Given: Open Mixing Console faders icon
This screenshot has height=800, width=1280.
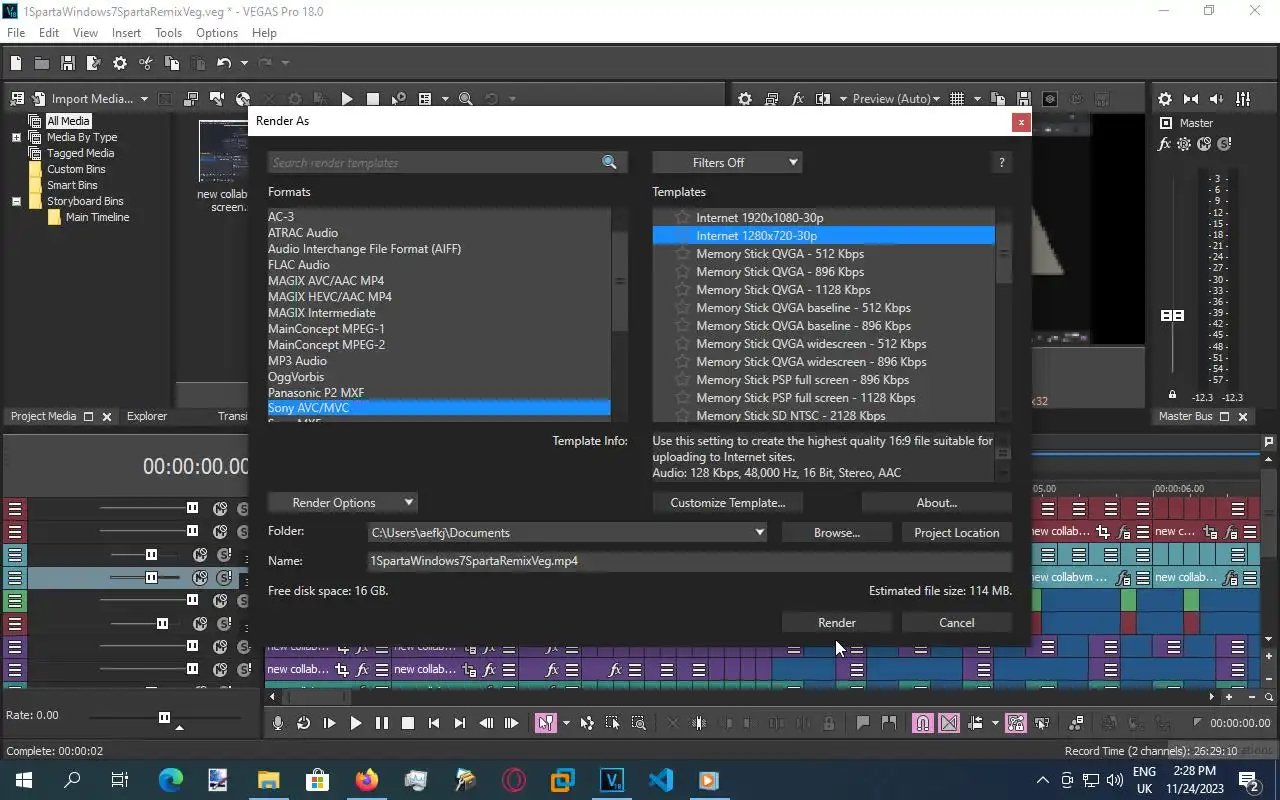Looking at the screenshot, I should coord(1243,99).
